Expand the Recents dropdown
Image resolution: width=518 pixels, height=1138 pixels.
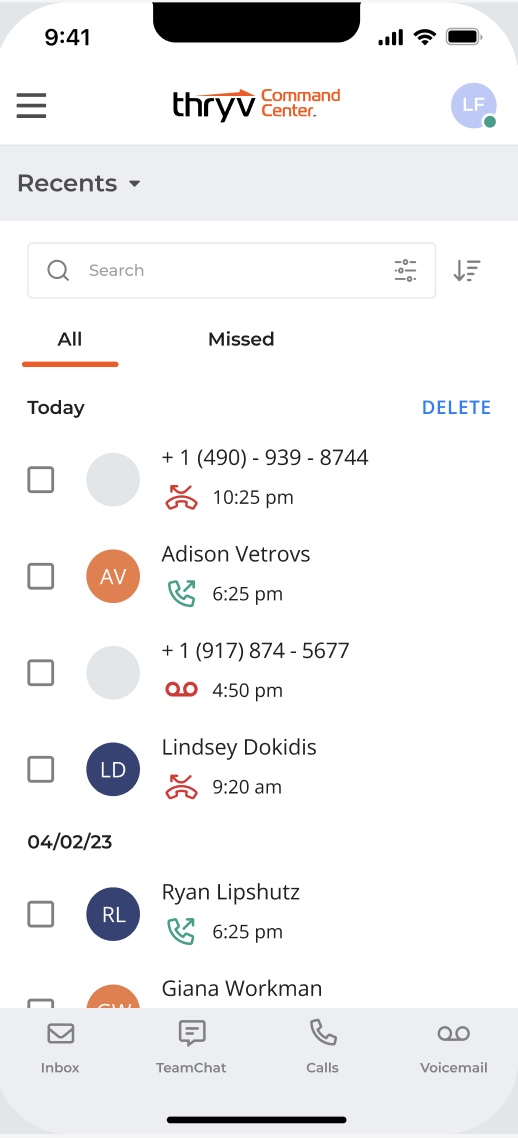pos(78,184)
